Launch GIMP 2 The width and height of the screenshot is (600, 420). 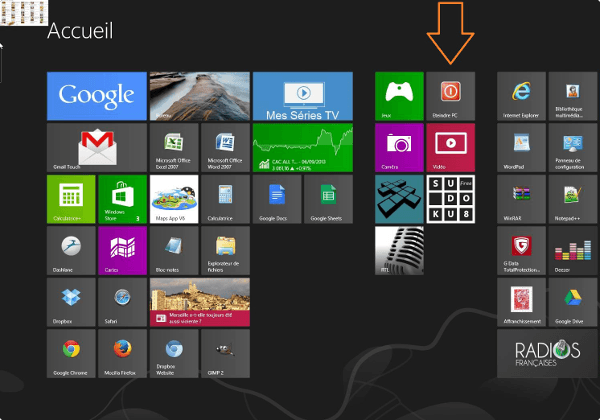225,353
